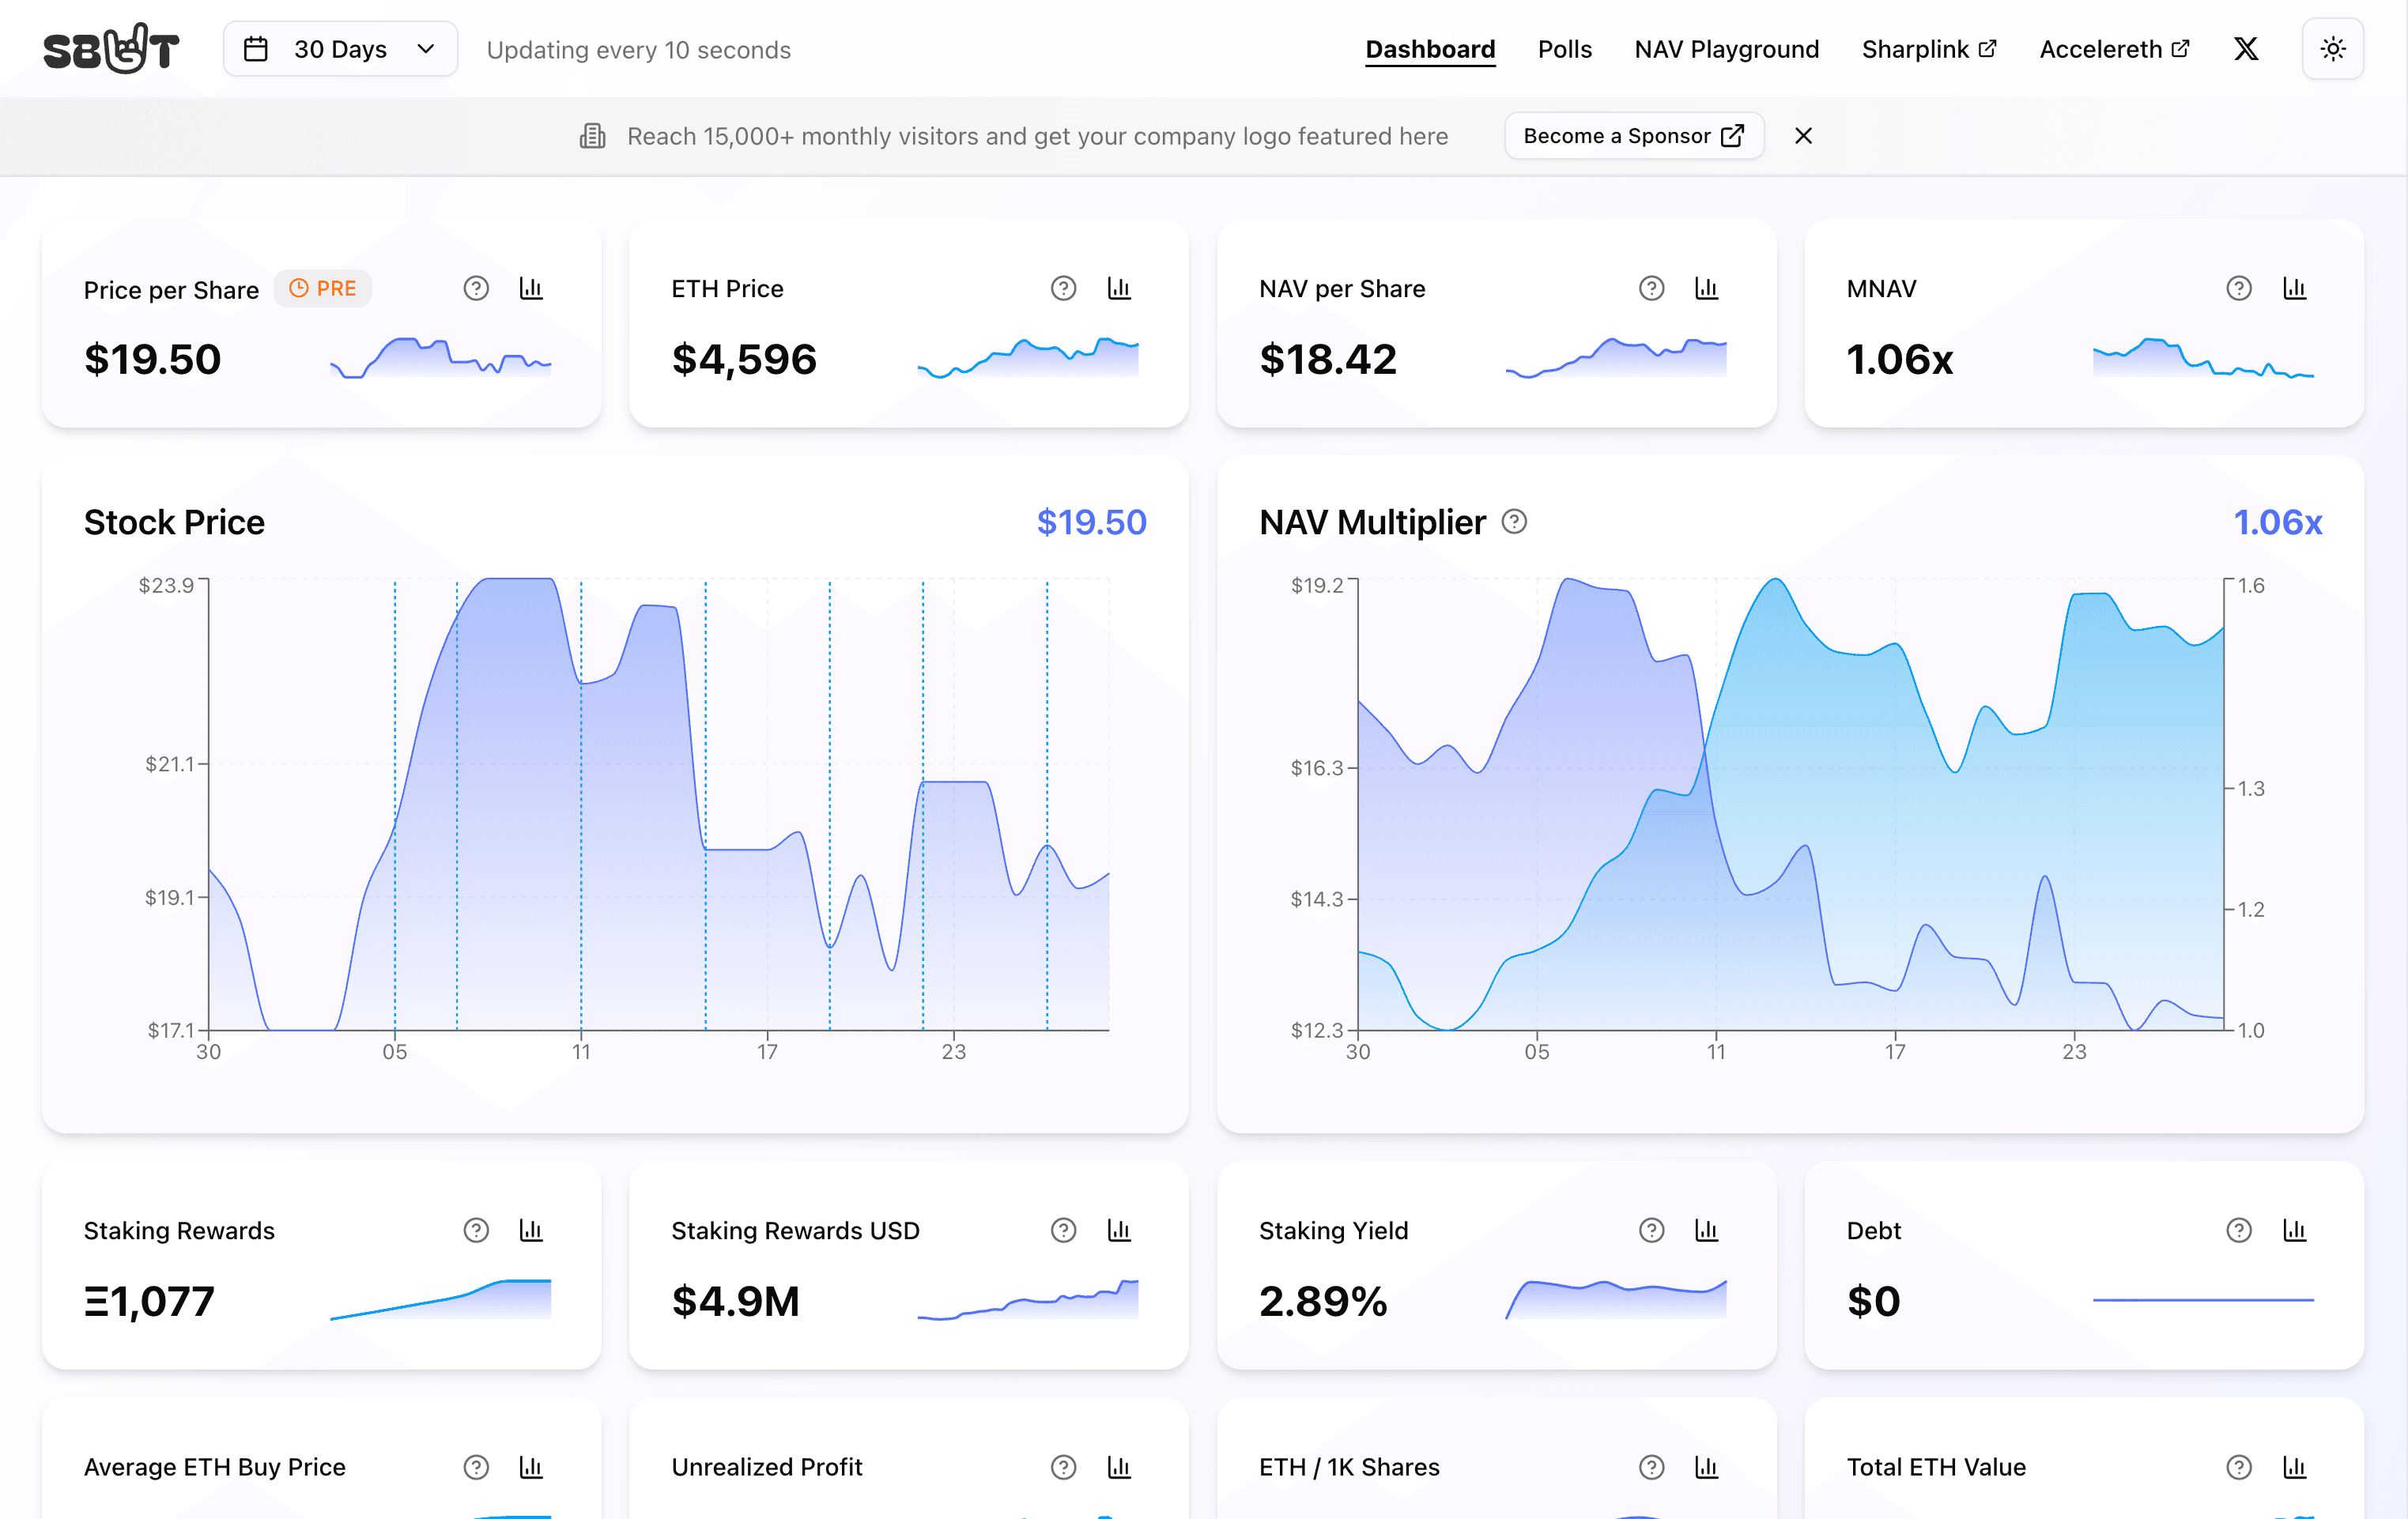This screenshot has height=1519, width=2408.
Task: Open chart icon on Price per Share card
Action: [x=530, y=289]
